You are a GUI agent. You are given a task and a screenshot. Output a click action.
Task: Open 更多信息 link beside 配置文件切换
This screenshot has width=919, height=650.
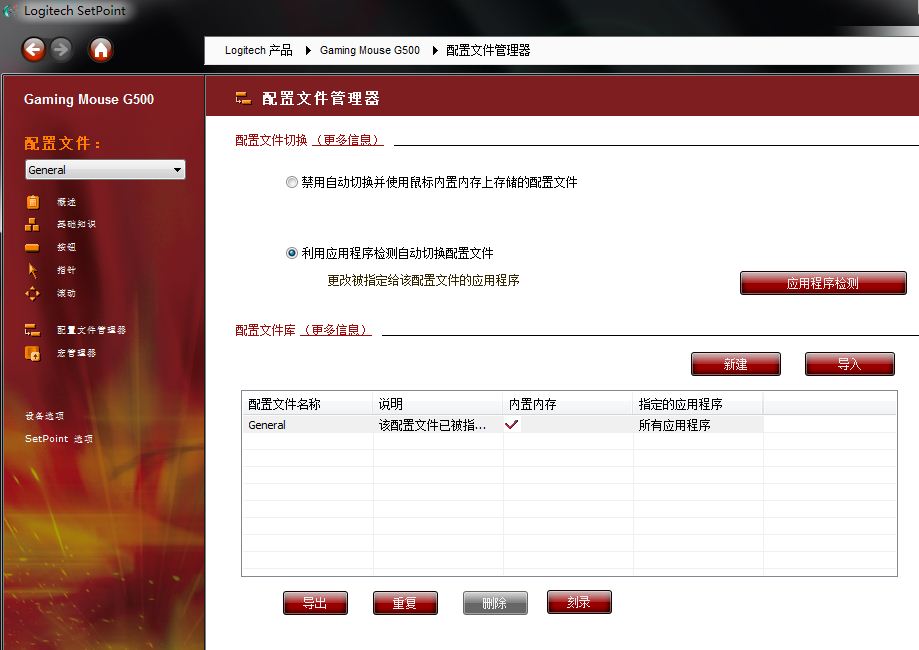coord(348,141)
